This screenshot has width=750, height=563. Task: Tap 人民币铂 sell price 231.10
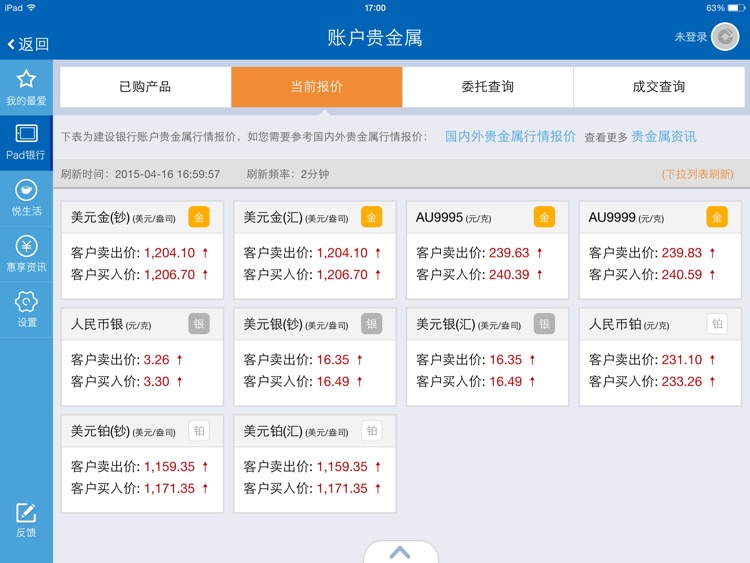coord(682,360)
